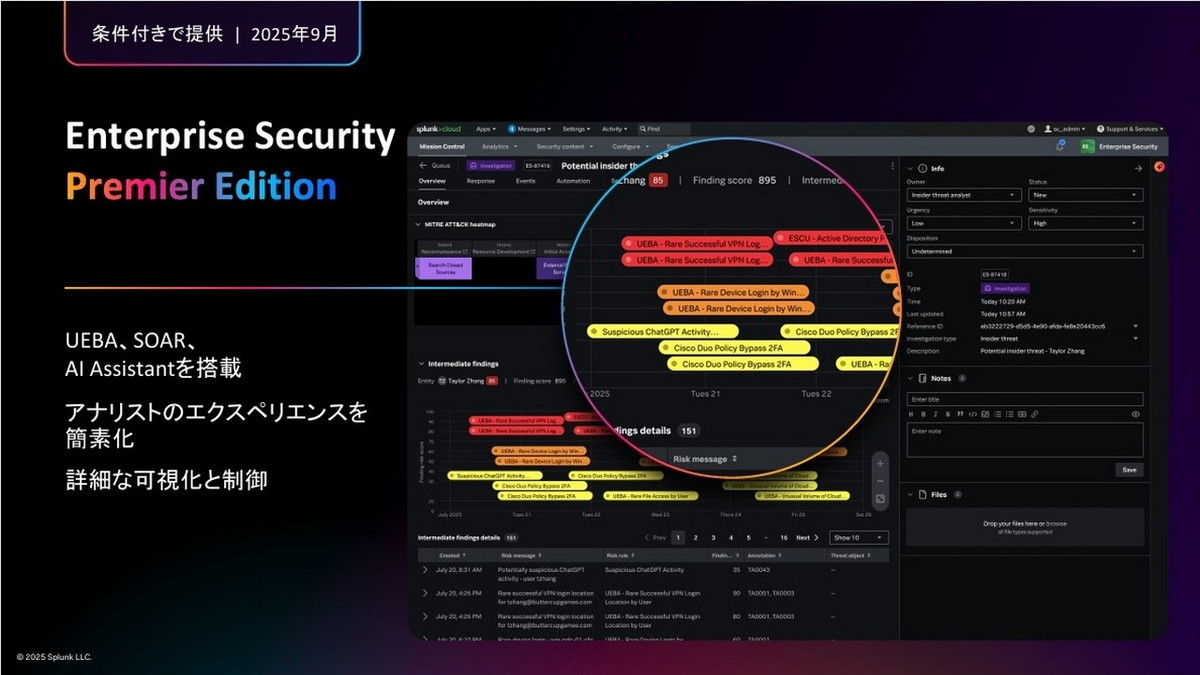1200x675 pixels.
Task: Collapse the Files section
Action: click(x=909, y=494)
